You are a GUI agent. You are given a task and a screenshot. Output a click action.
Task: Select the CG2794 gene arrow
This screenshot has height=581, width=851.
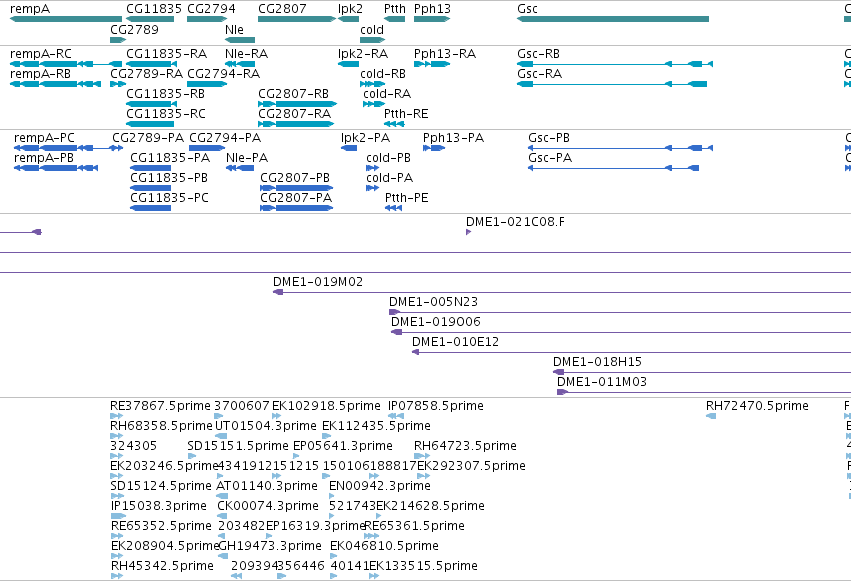207,19
